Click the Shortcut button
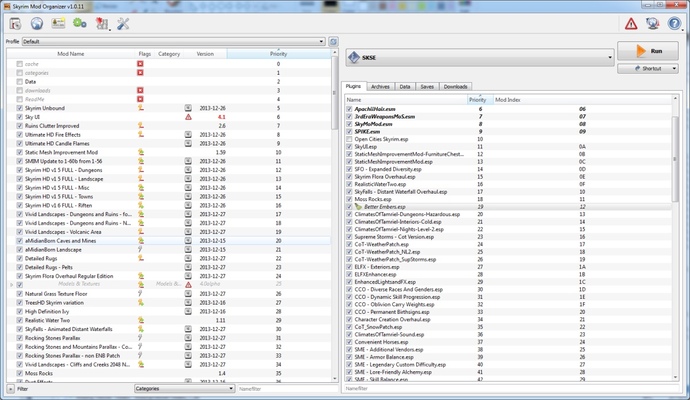Image resolution: width=690 pixels, height=400 pixels. [648, 69]
